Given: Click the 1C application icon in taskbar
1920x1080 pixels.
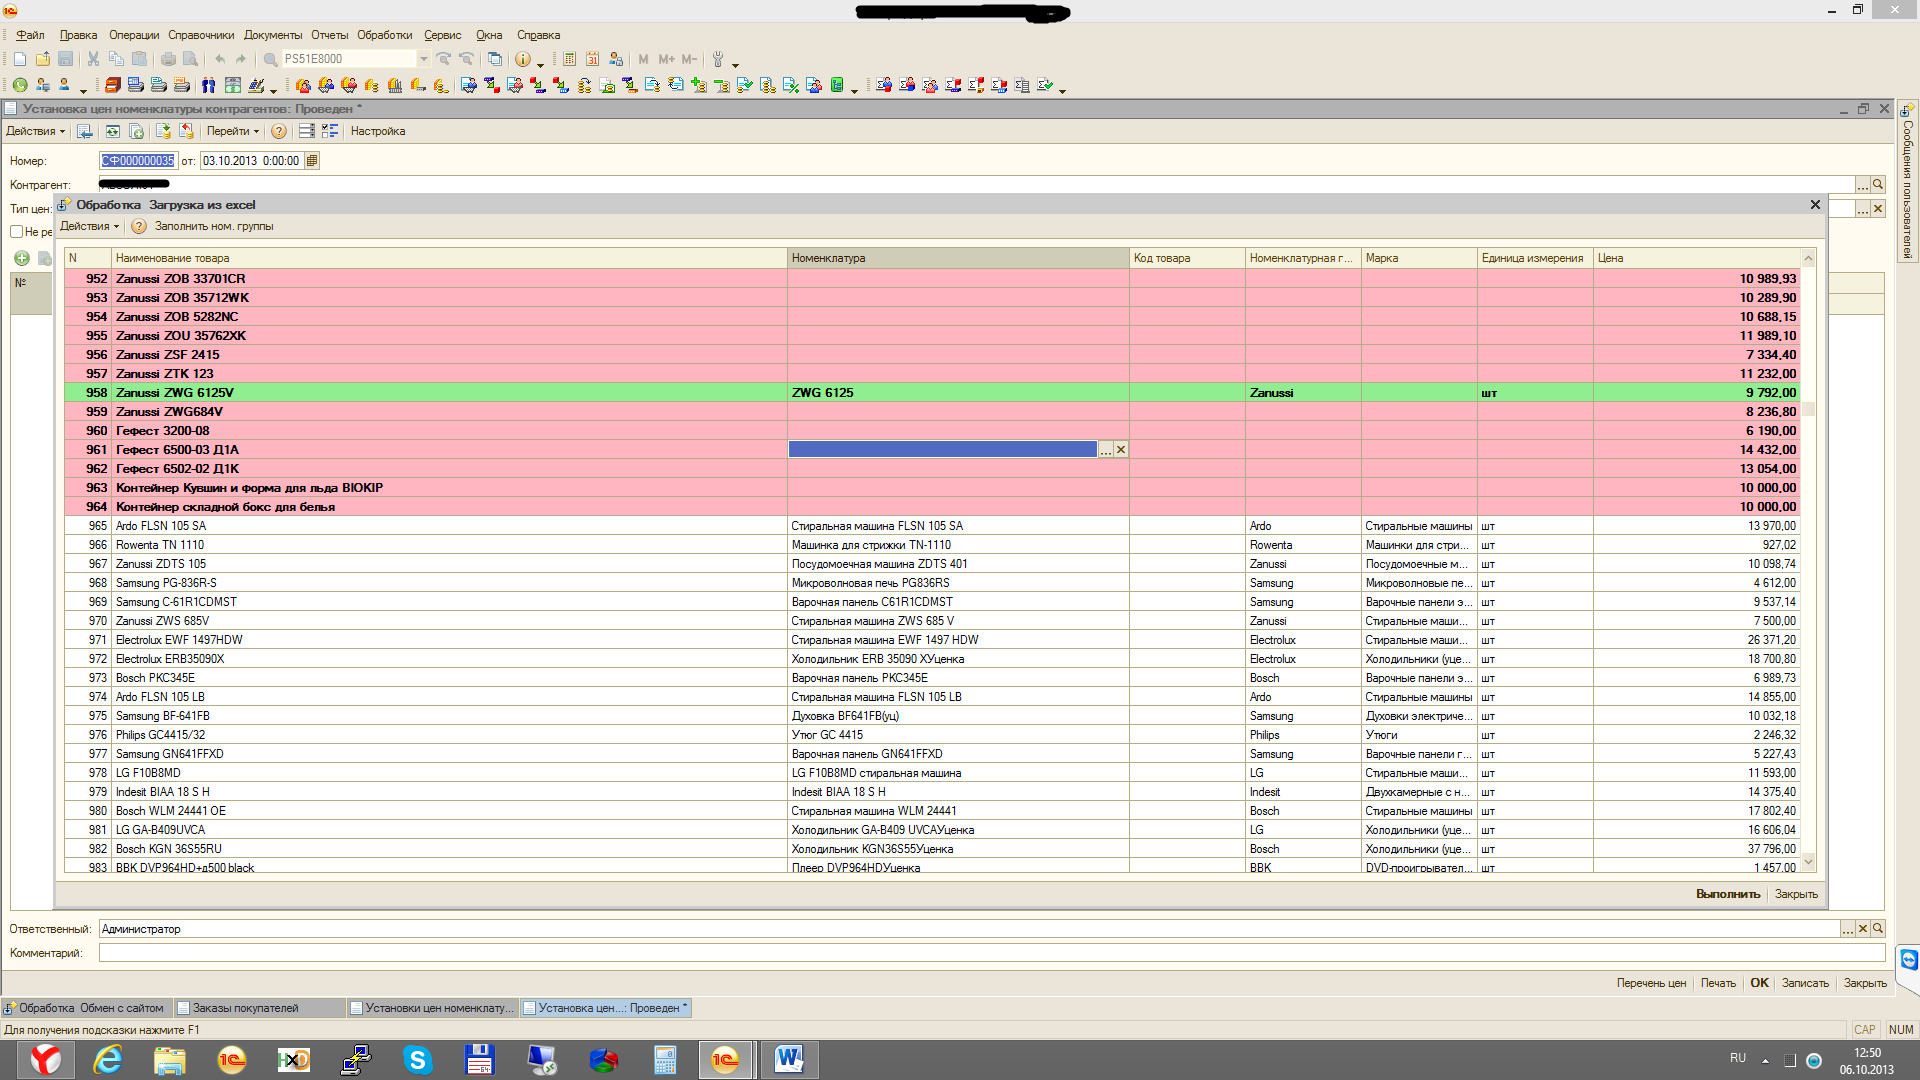Looking at the screenshot, I should [x=231, y=1059].
